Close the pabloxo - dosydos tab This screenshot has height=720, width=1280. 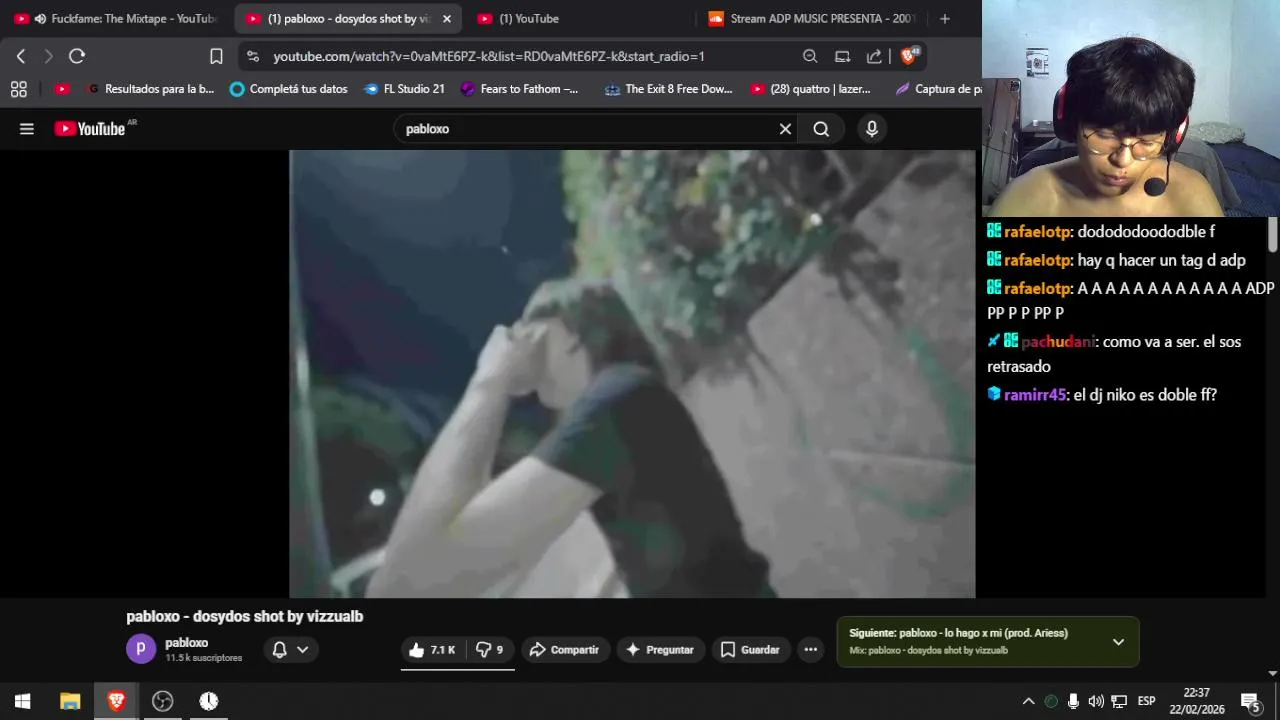(446, 19)
